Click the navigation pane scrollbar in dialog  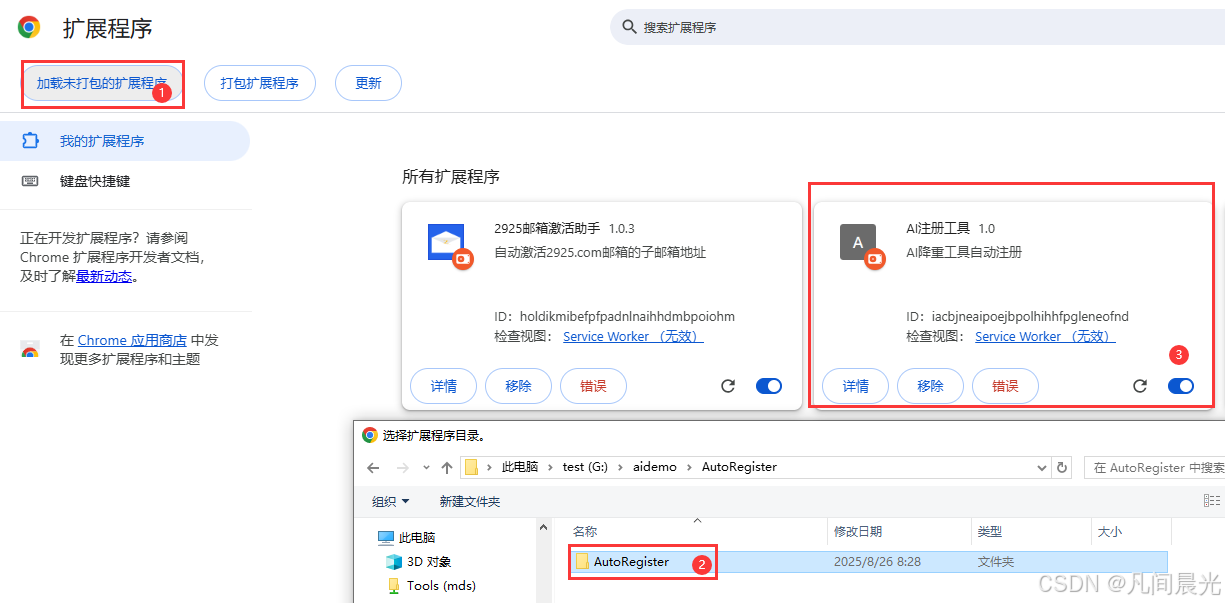[x=543, y=560]
